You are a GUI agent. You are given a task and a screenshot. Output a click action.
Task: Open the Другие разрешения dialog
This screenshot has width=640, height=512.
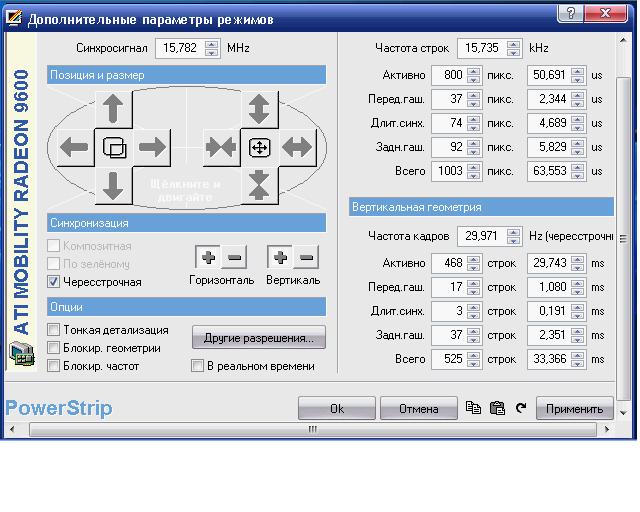(259, 338)
